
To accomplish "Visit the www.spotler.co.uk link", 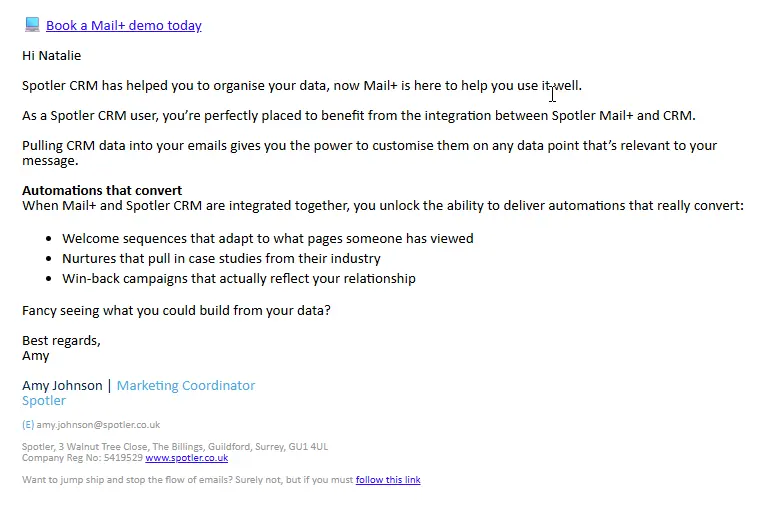I will pos(186,458).
